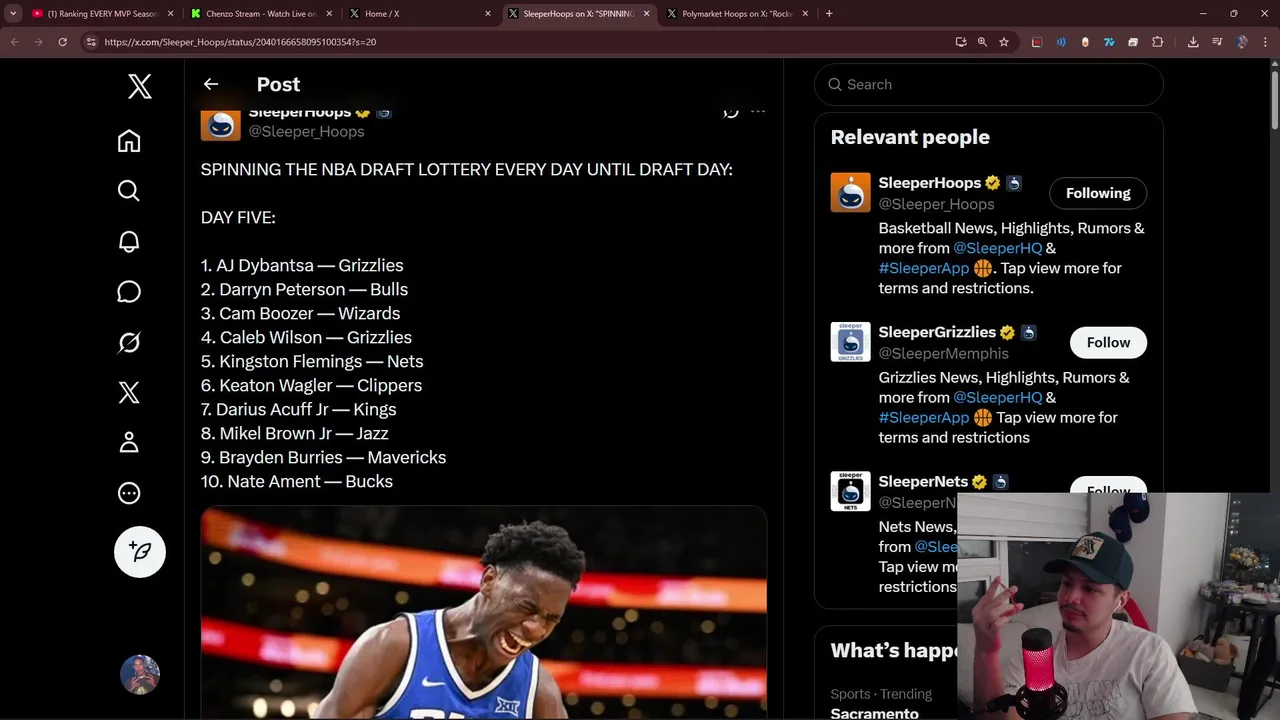Open the Chrome three-dot menu
This screenshot has width=1280, height=720.
[x=1266, y=42]
